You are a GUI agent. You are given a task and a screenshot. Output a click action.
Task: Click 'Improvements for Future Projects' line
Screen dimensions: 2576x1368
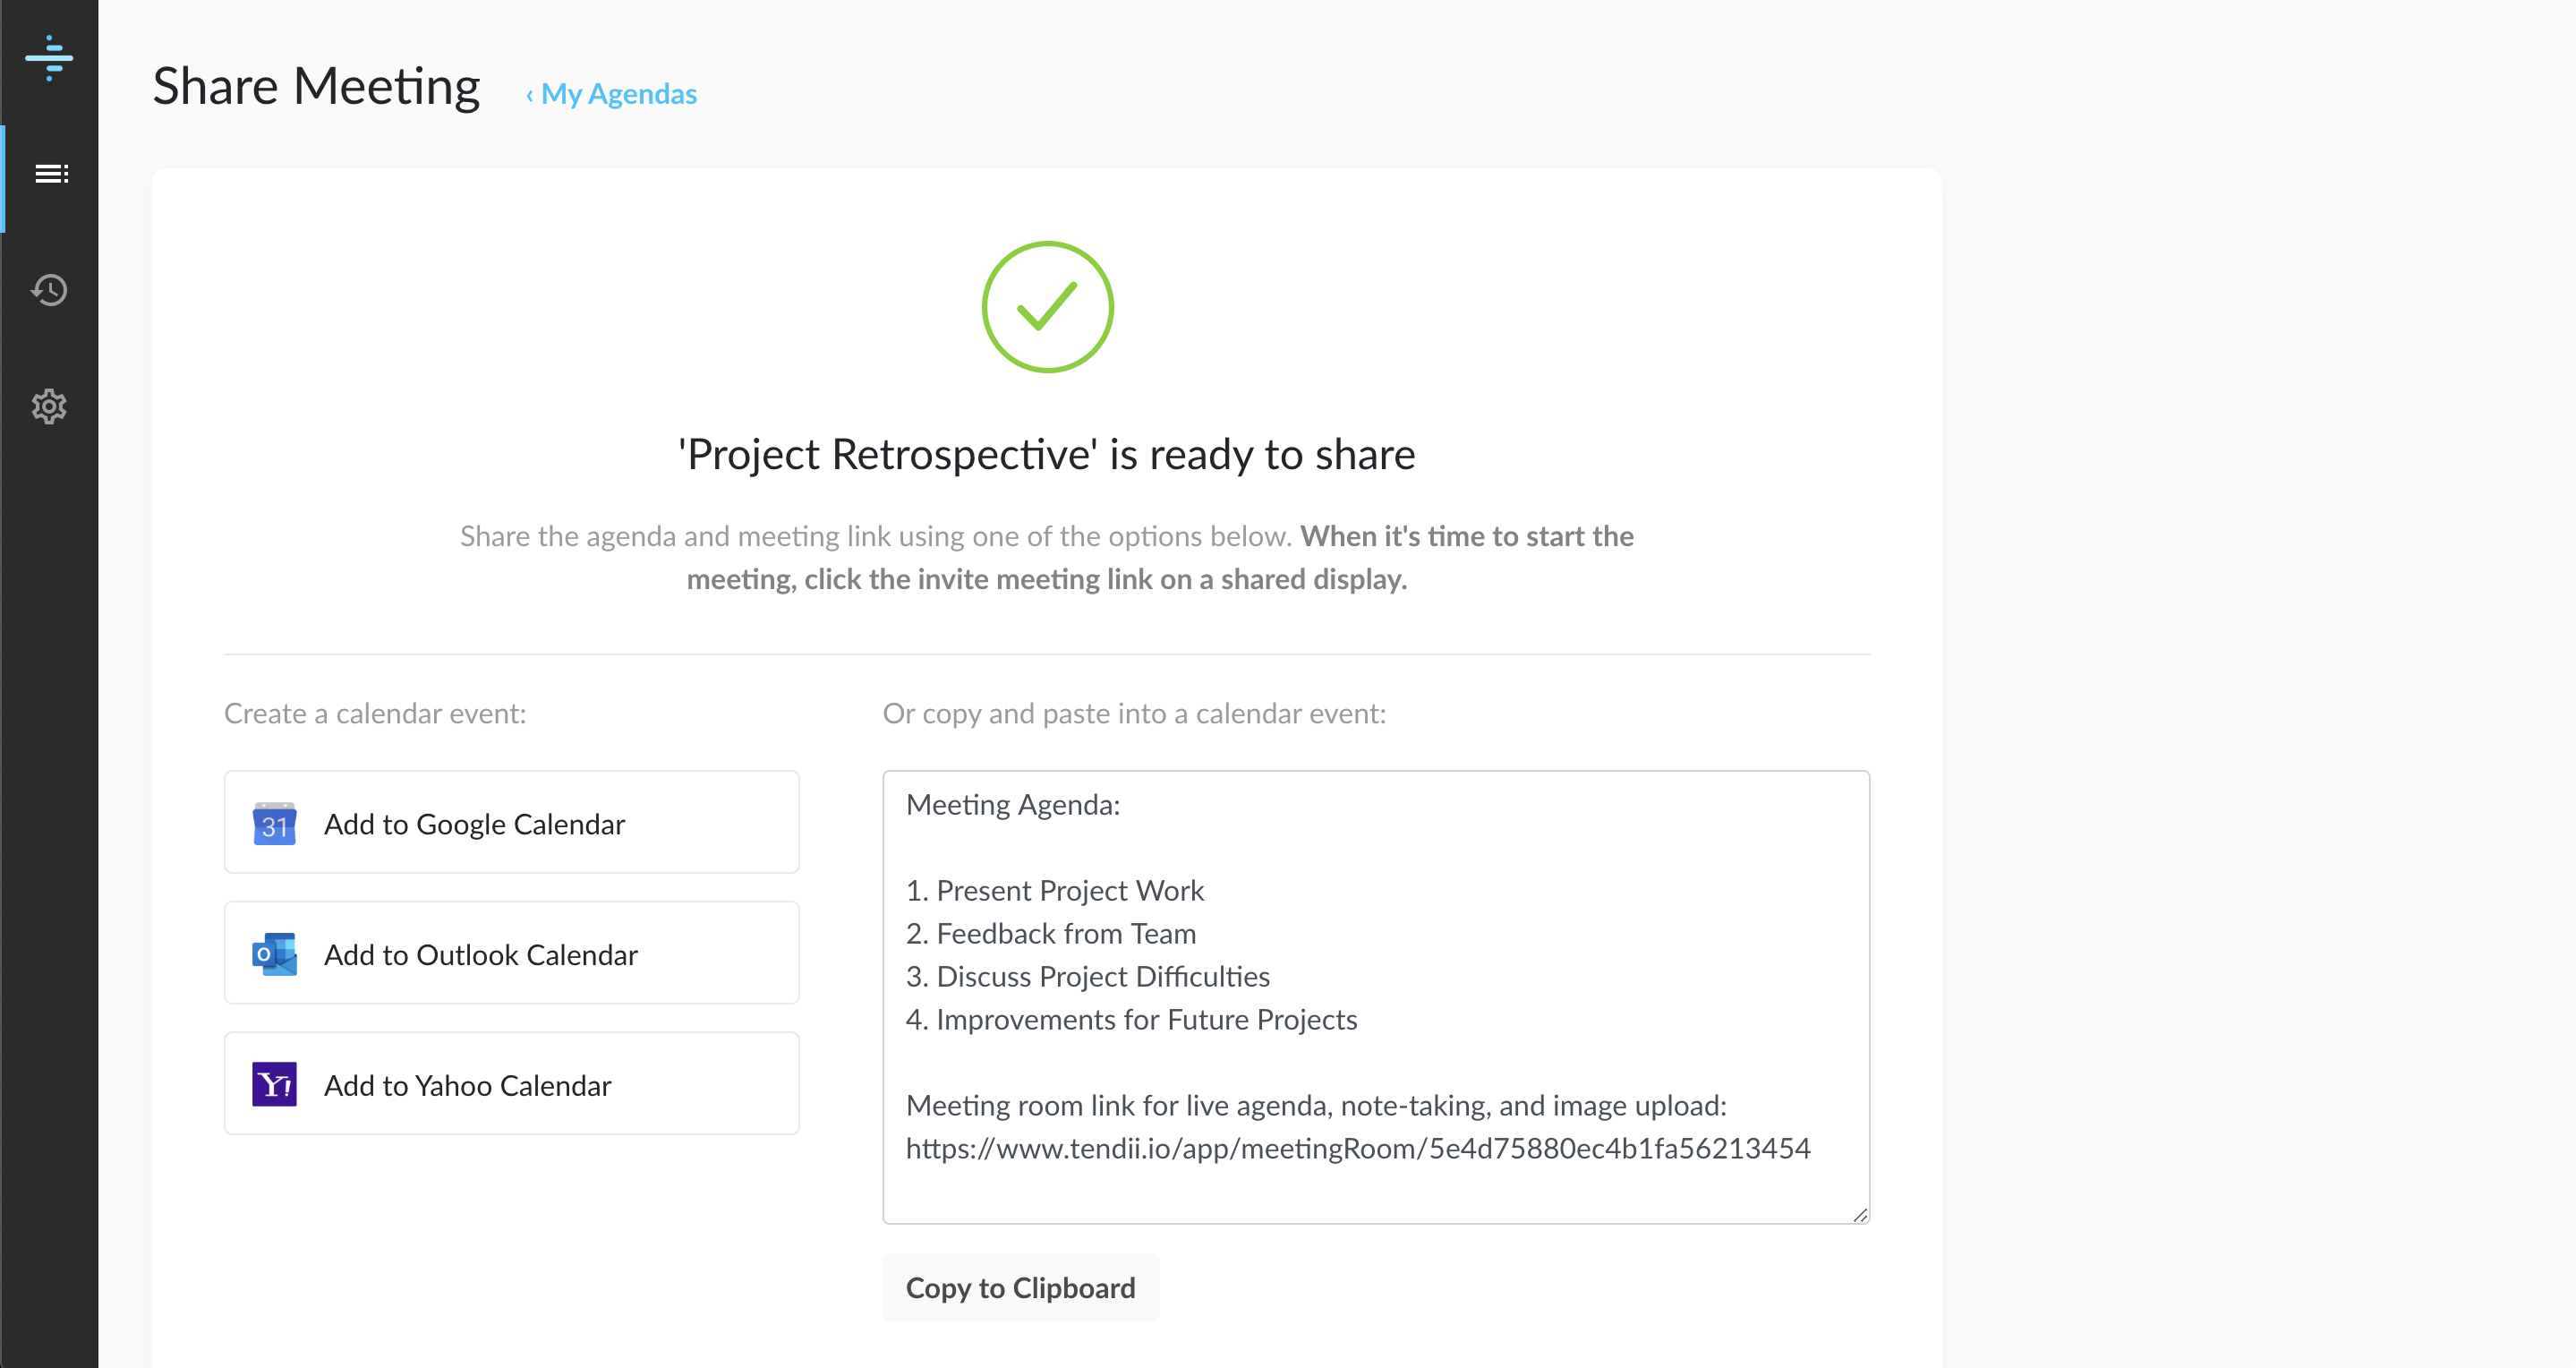tap(1145, 1020)
